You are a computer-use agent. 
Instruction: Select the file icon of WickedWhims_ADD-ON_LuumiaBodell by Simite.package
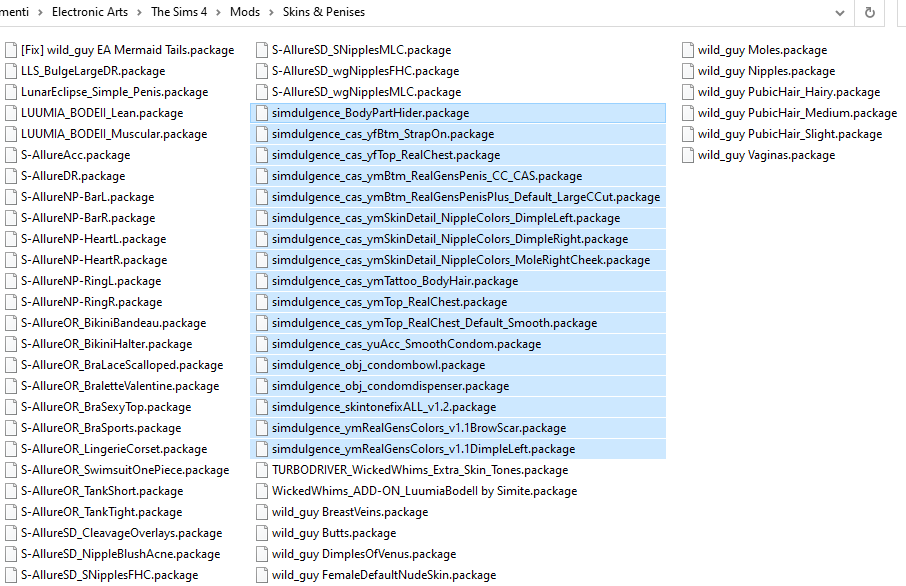262,491
